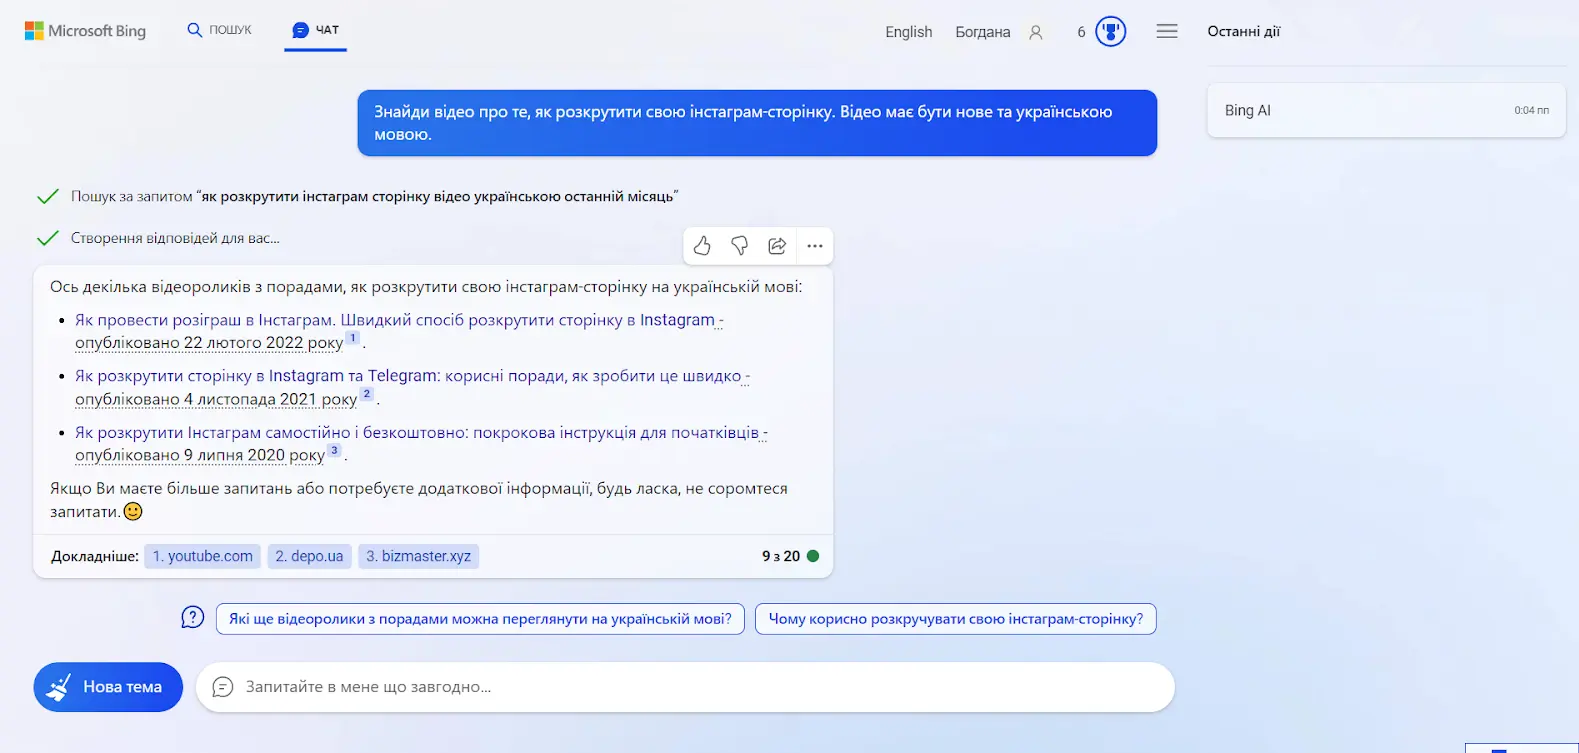Click the Докладніше label

pos(94,556)
